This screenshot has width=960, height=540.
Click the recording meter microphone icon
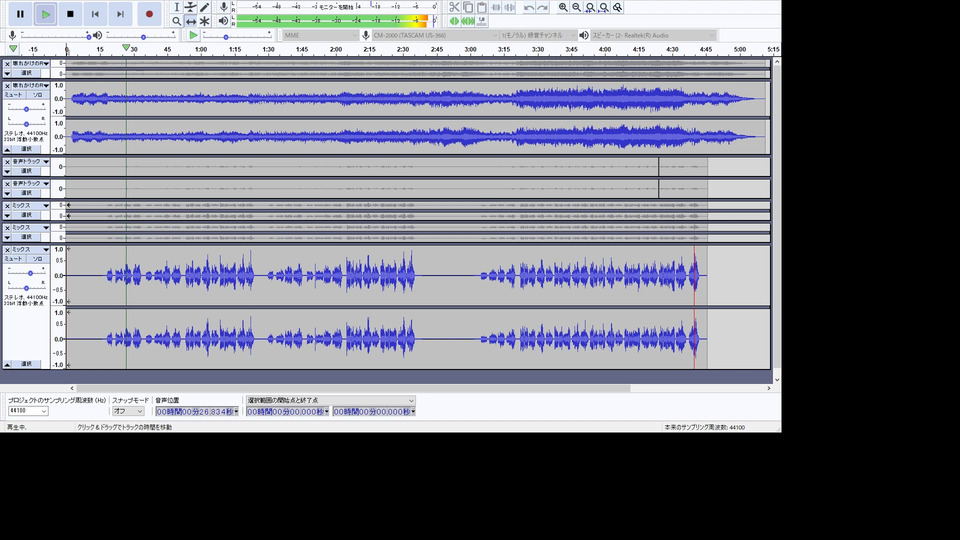[x=223, y=7]
